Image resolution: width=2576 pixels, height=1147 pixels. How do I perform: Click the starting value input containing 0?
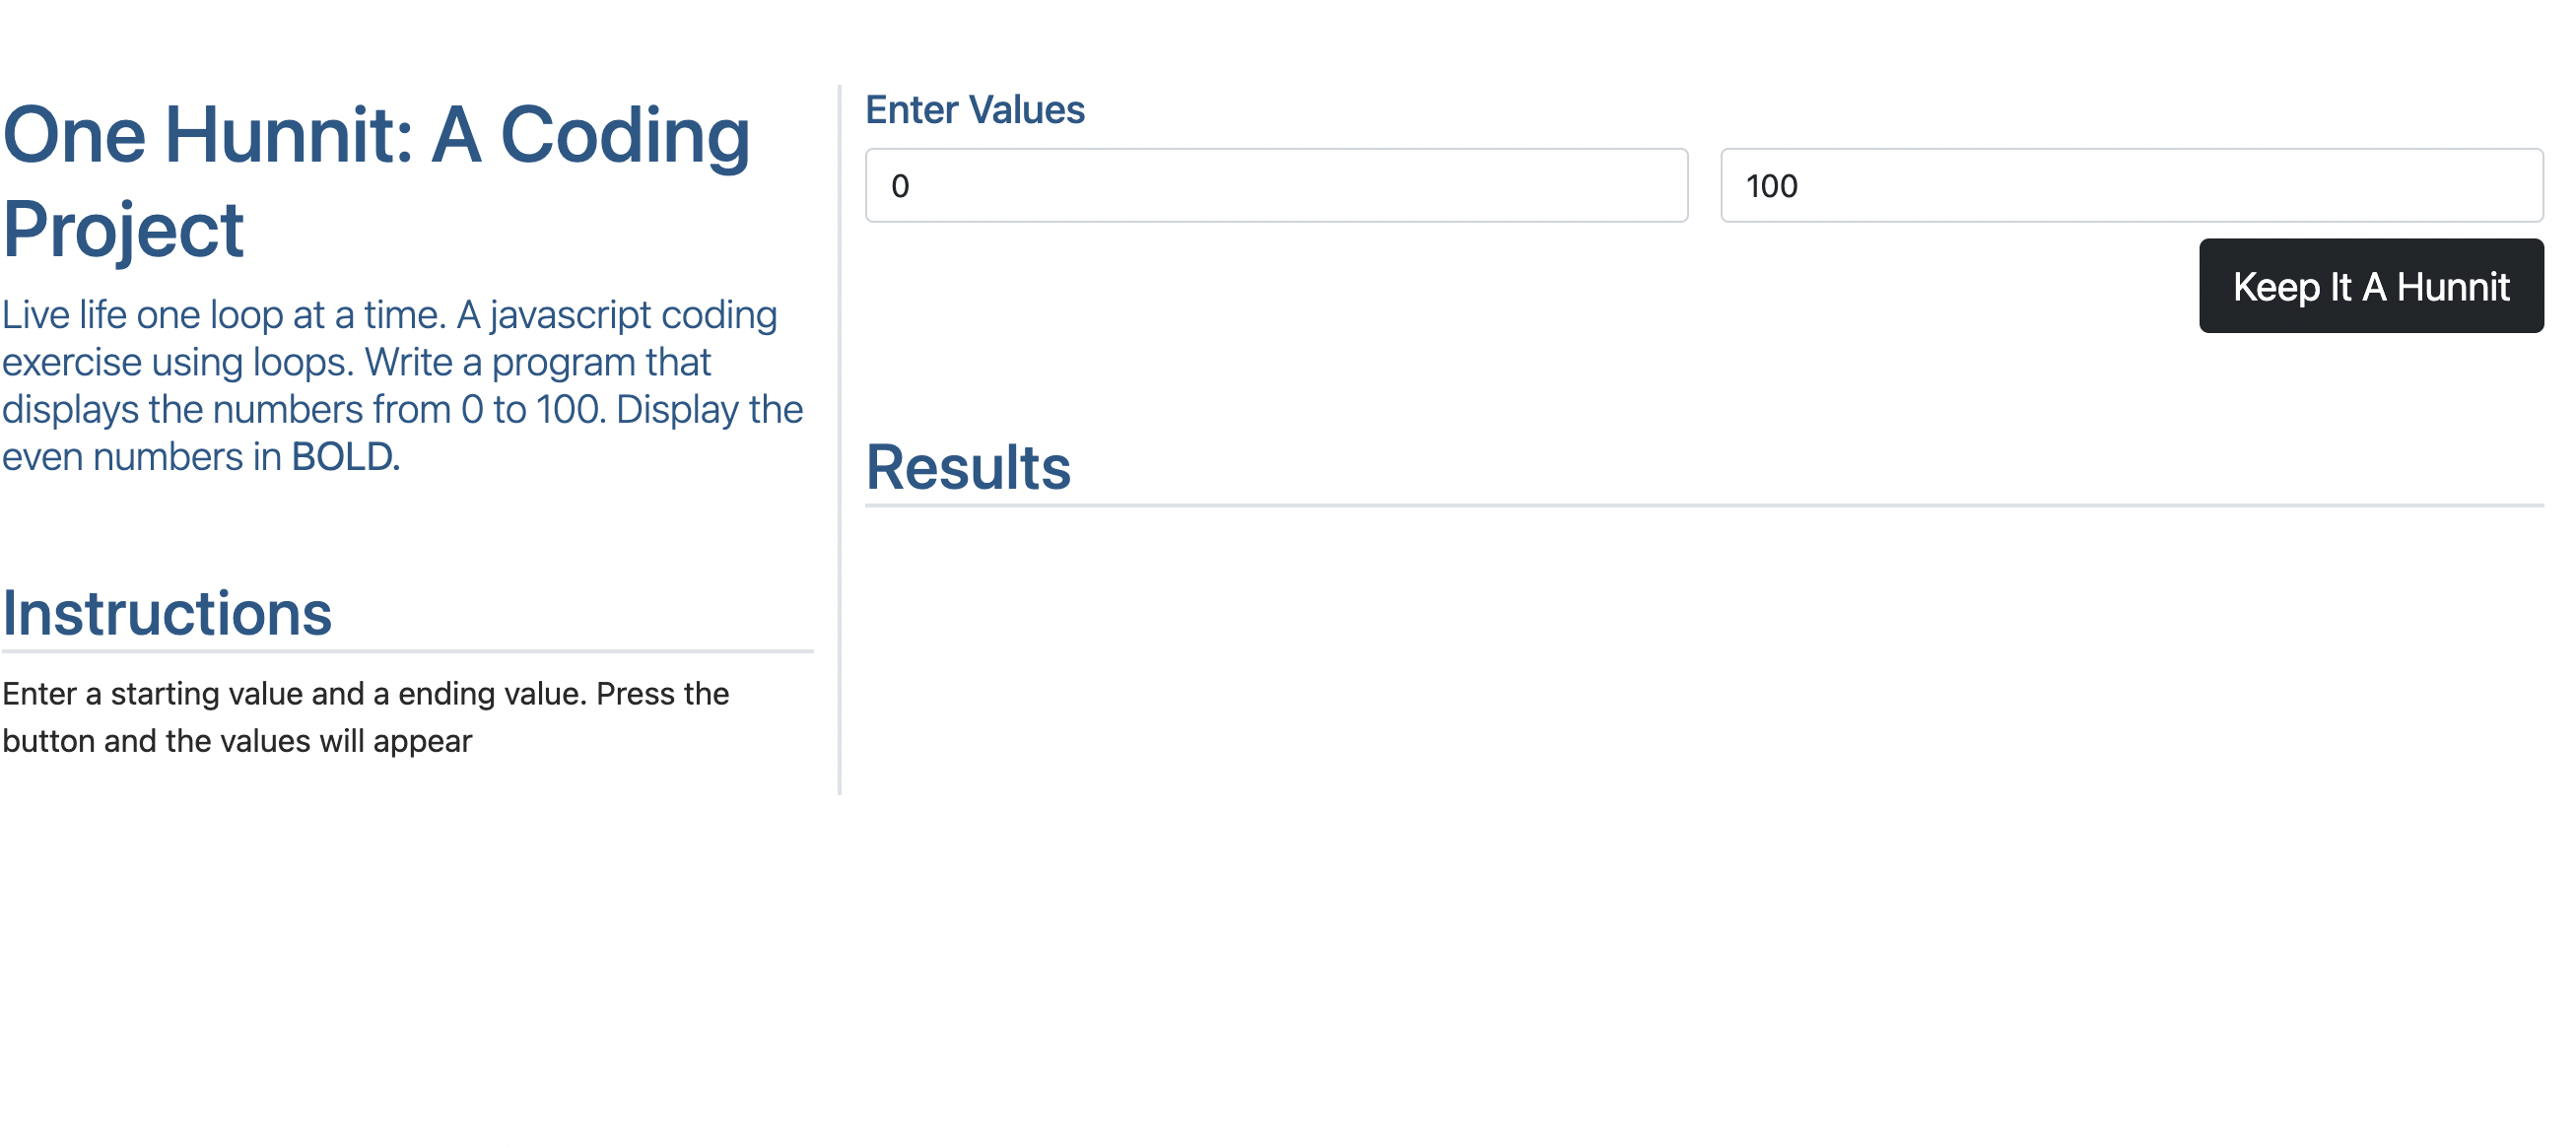click(x=1276, y=186)
